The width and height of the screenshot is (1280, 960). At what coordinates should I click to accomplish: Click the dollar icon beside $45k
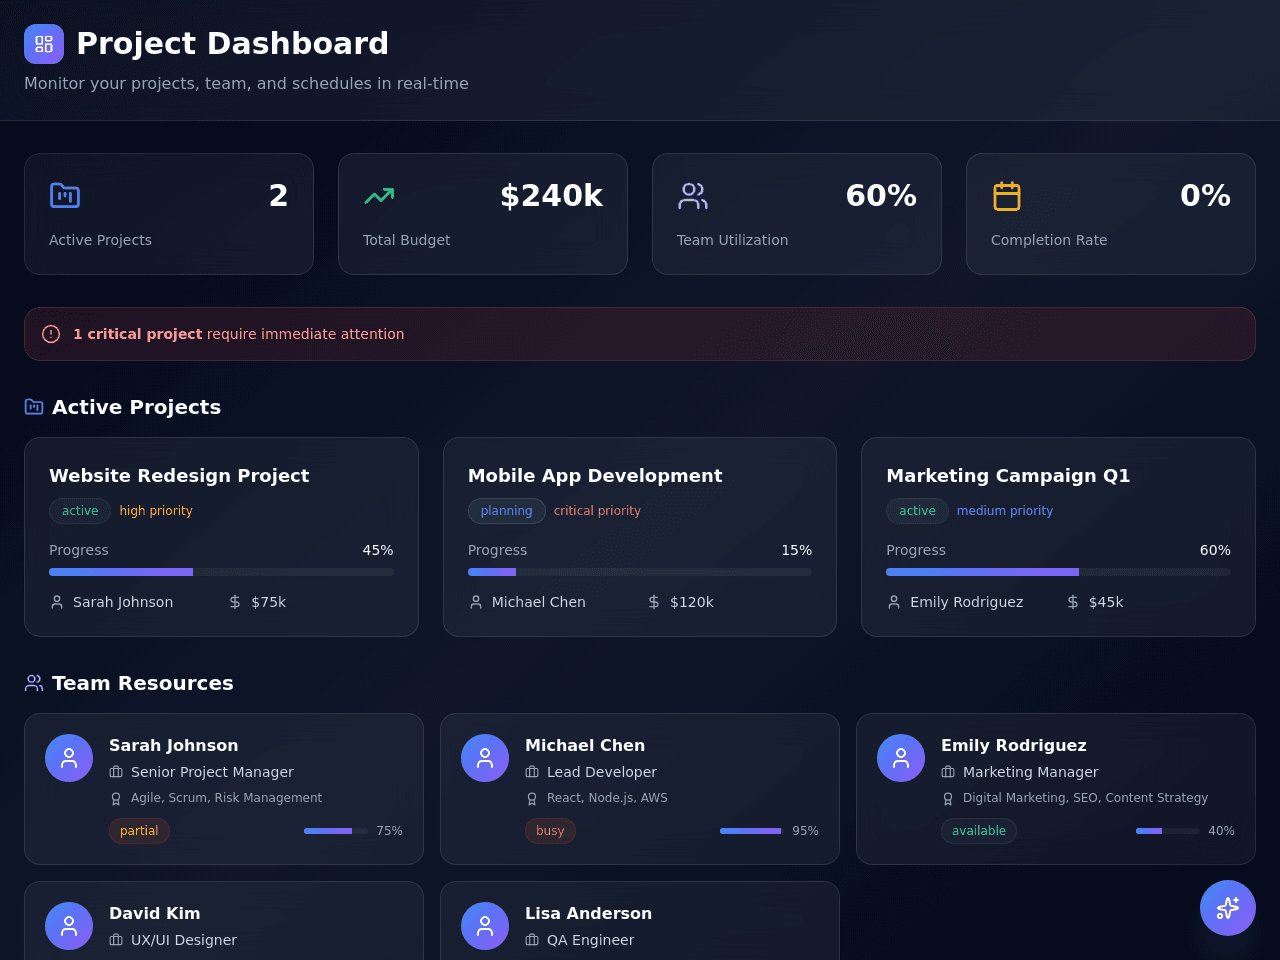point(1073,602)
